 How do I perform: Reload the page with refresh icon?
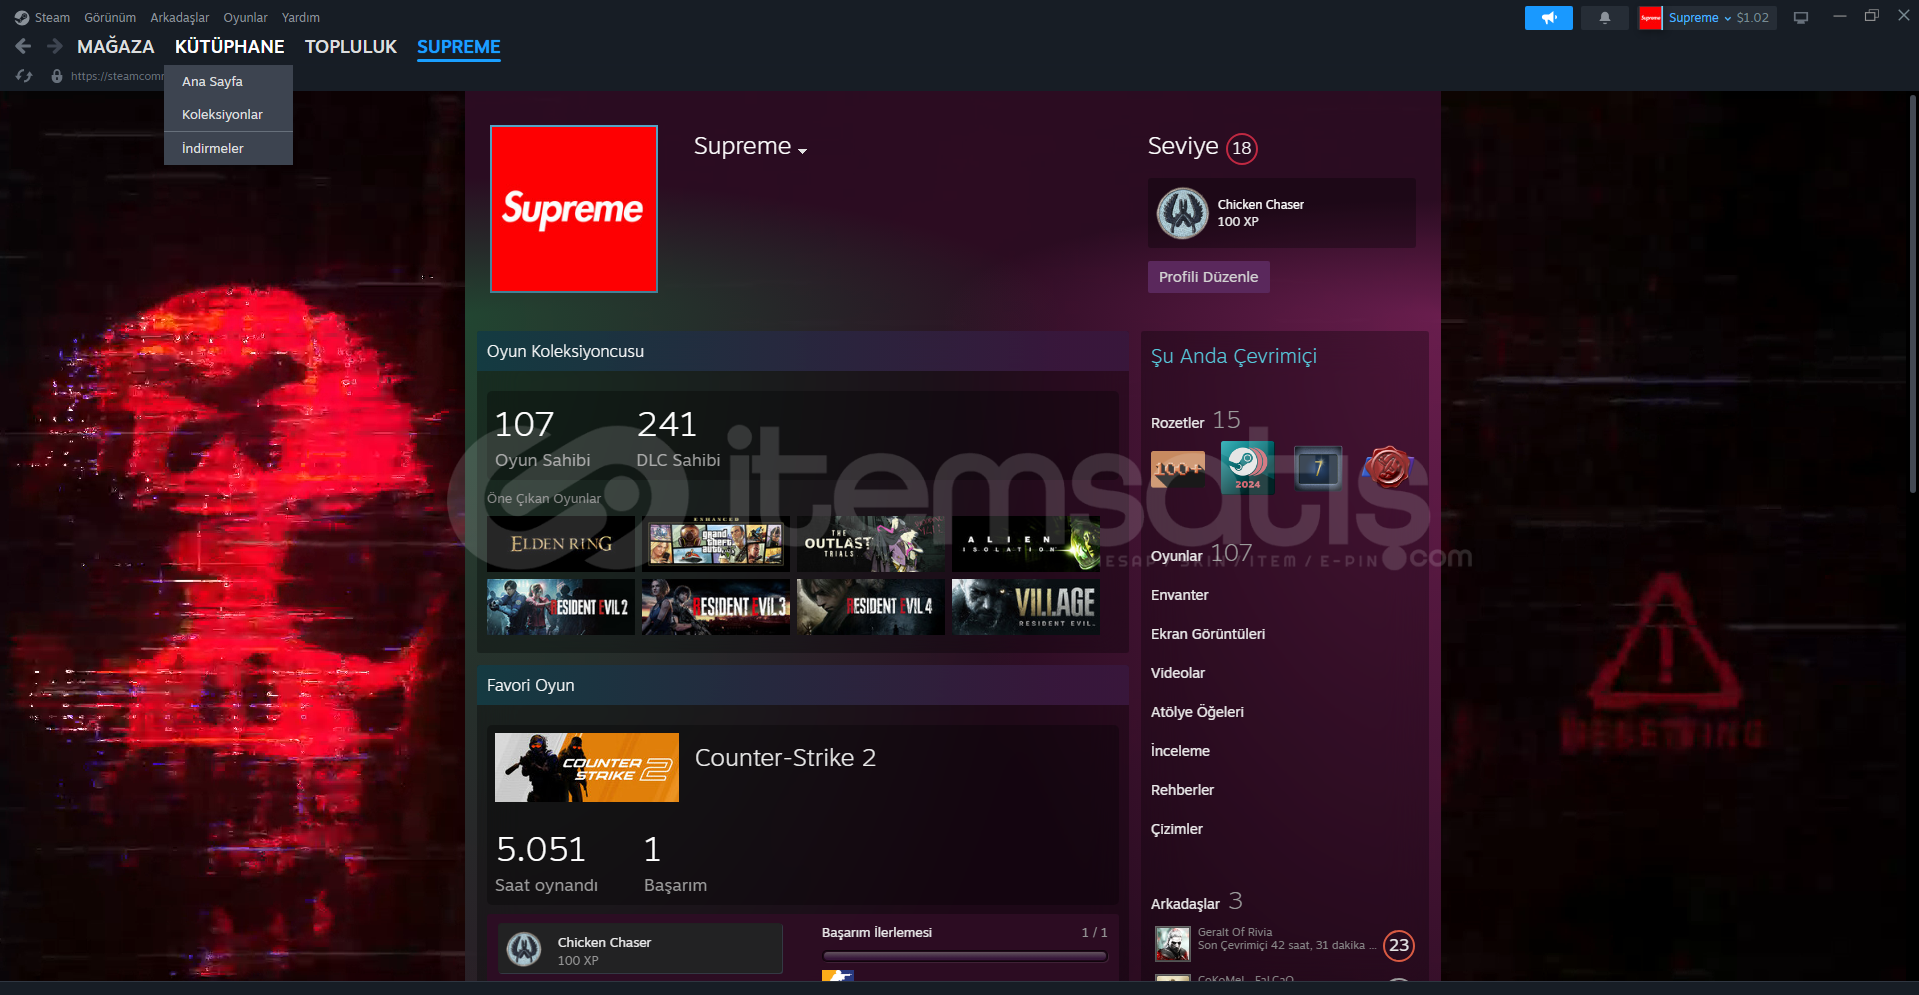pyautogui.click(x=24, y=76)
